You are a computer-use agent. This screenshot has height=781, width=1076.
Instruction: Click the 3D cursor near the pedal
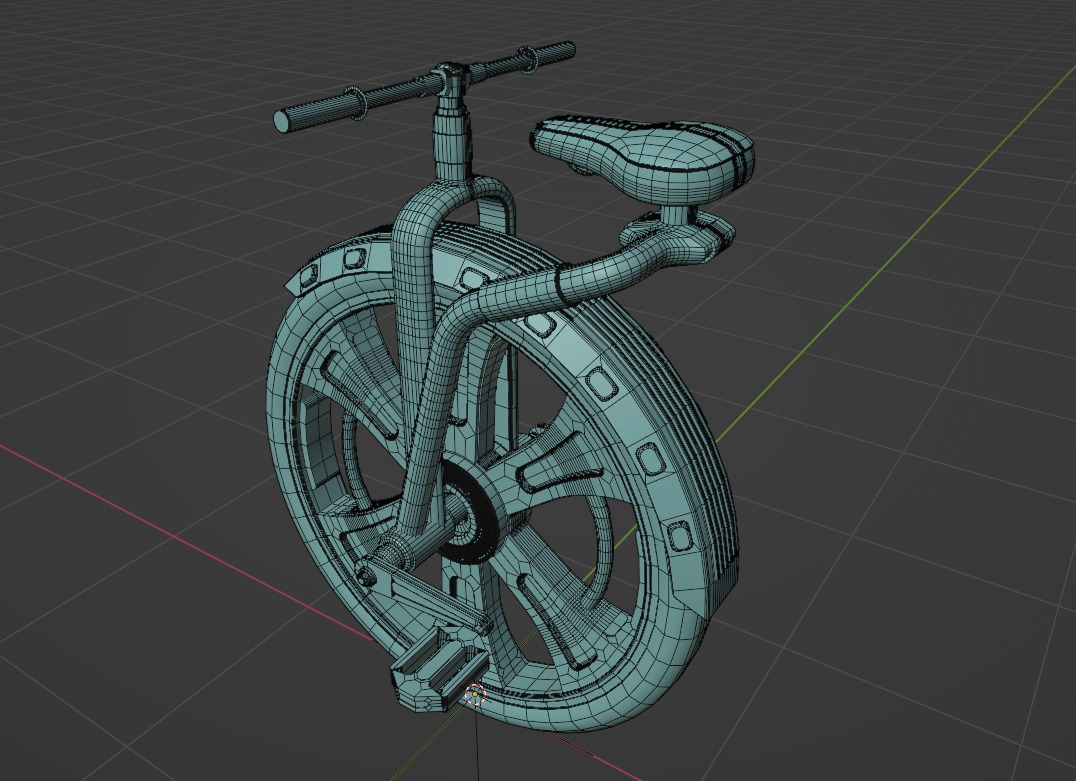(475, 695)
